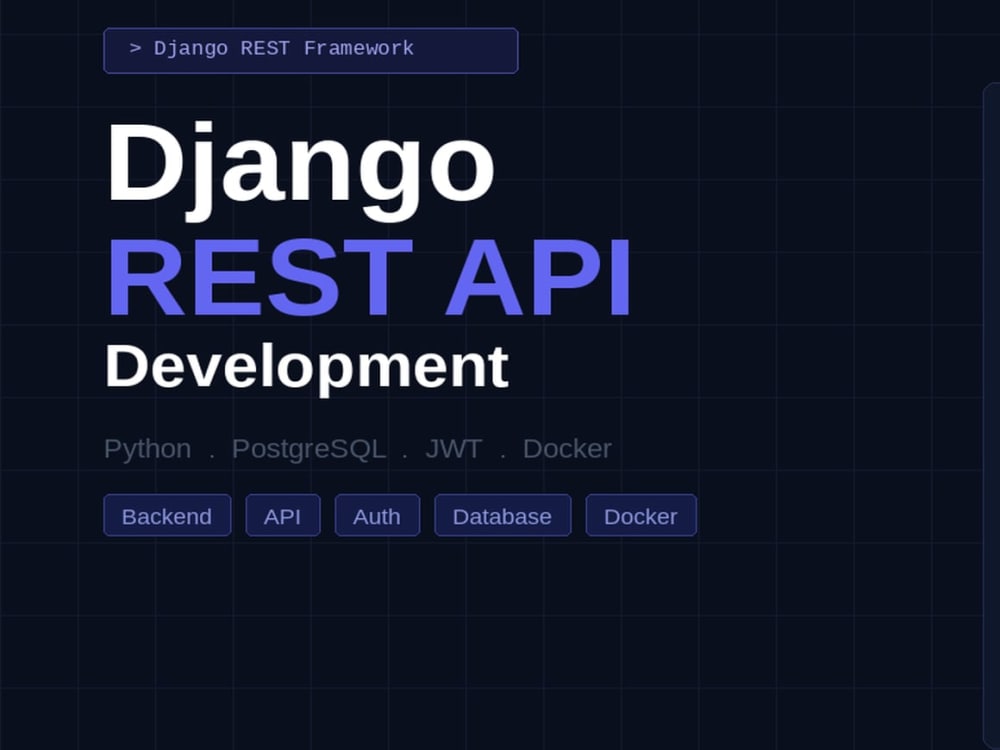Choose the Database tag
The width and height of the screenshot is (1000, 750).
503,515
